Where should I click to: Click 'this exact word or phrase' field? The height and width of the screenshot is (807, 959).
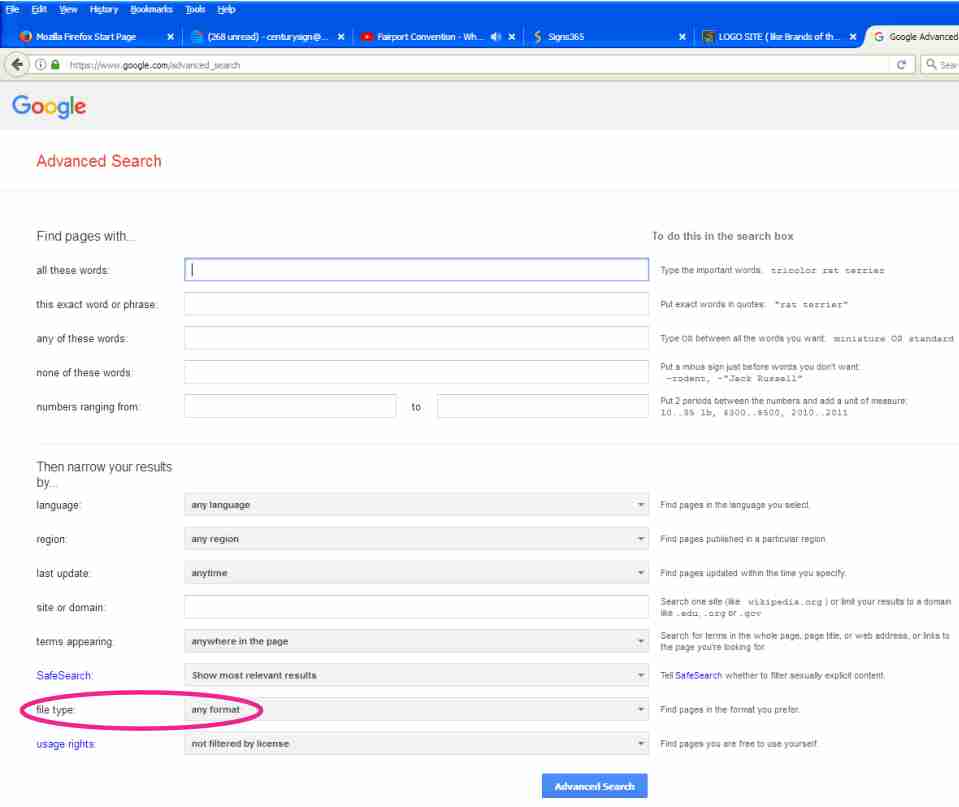point(416,304)
